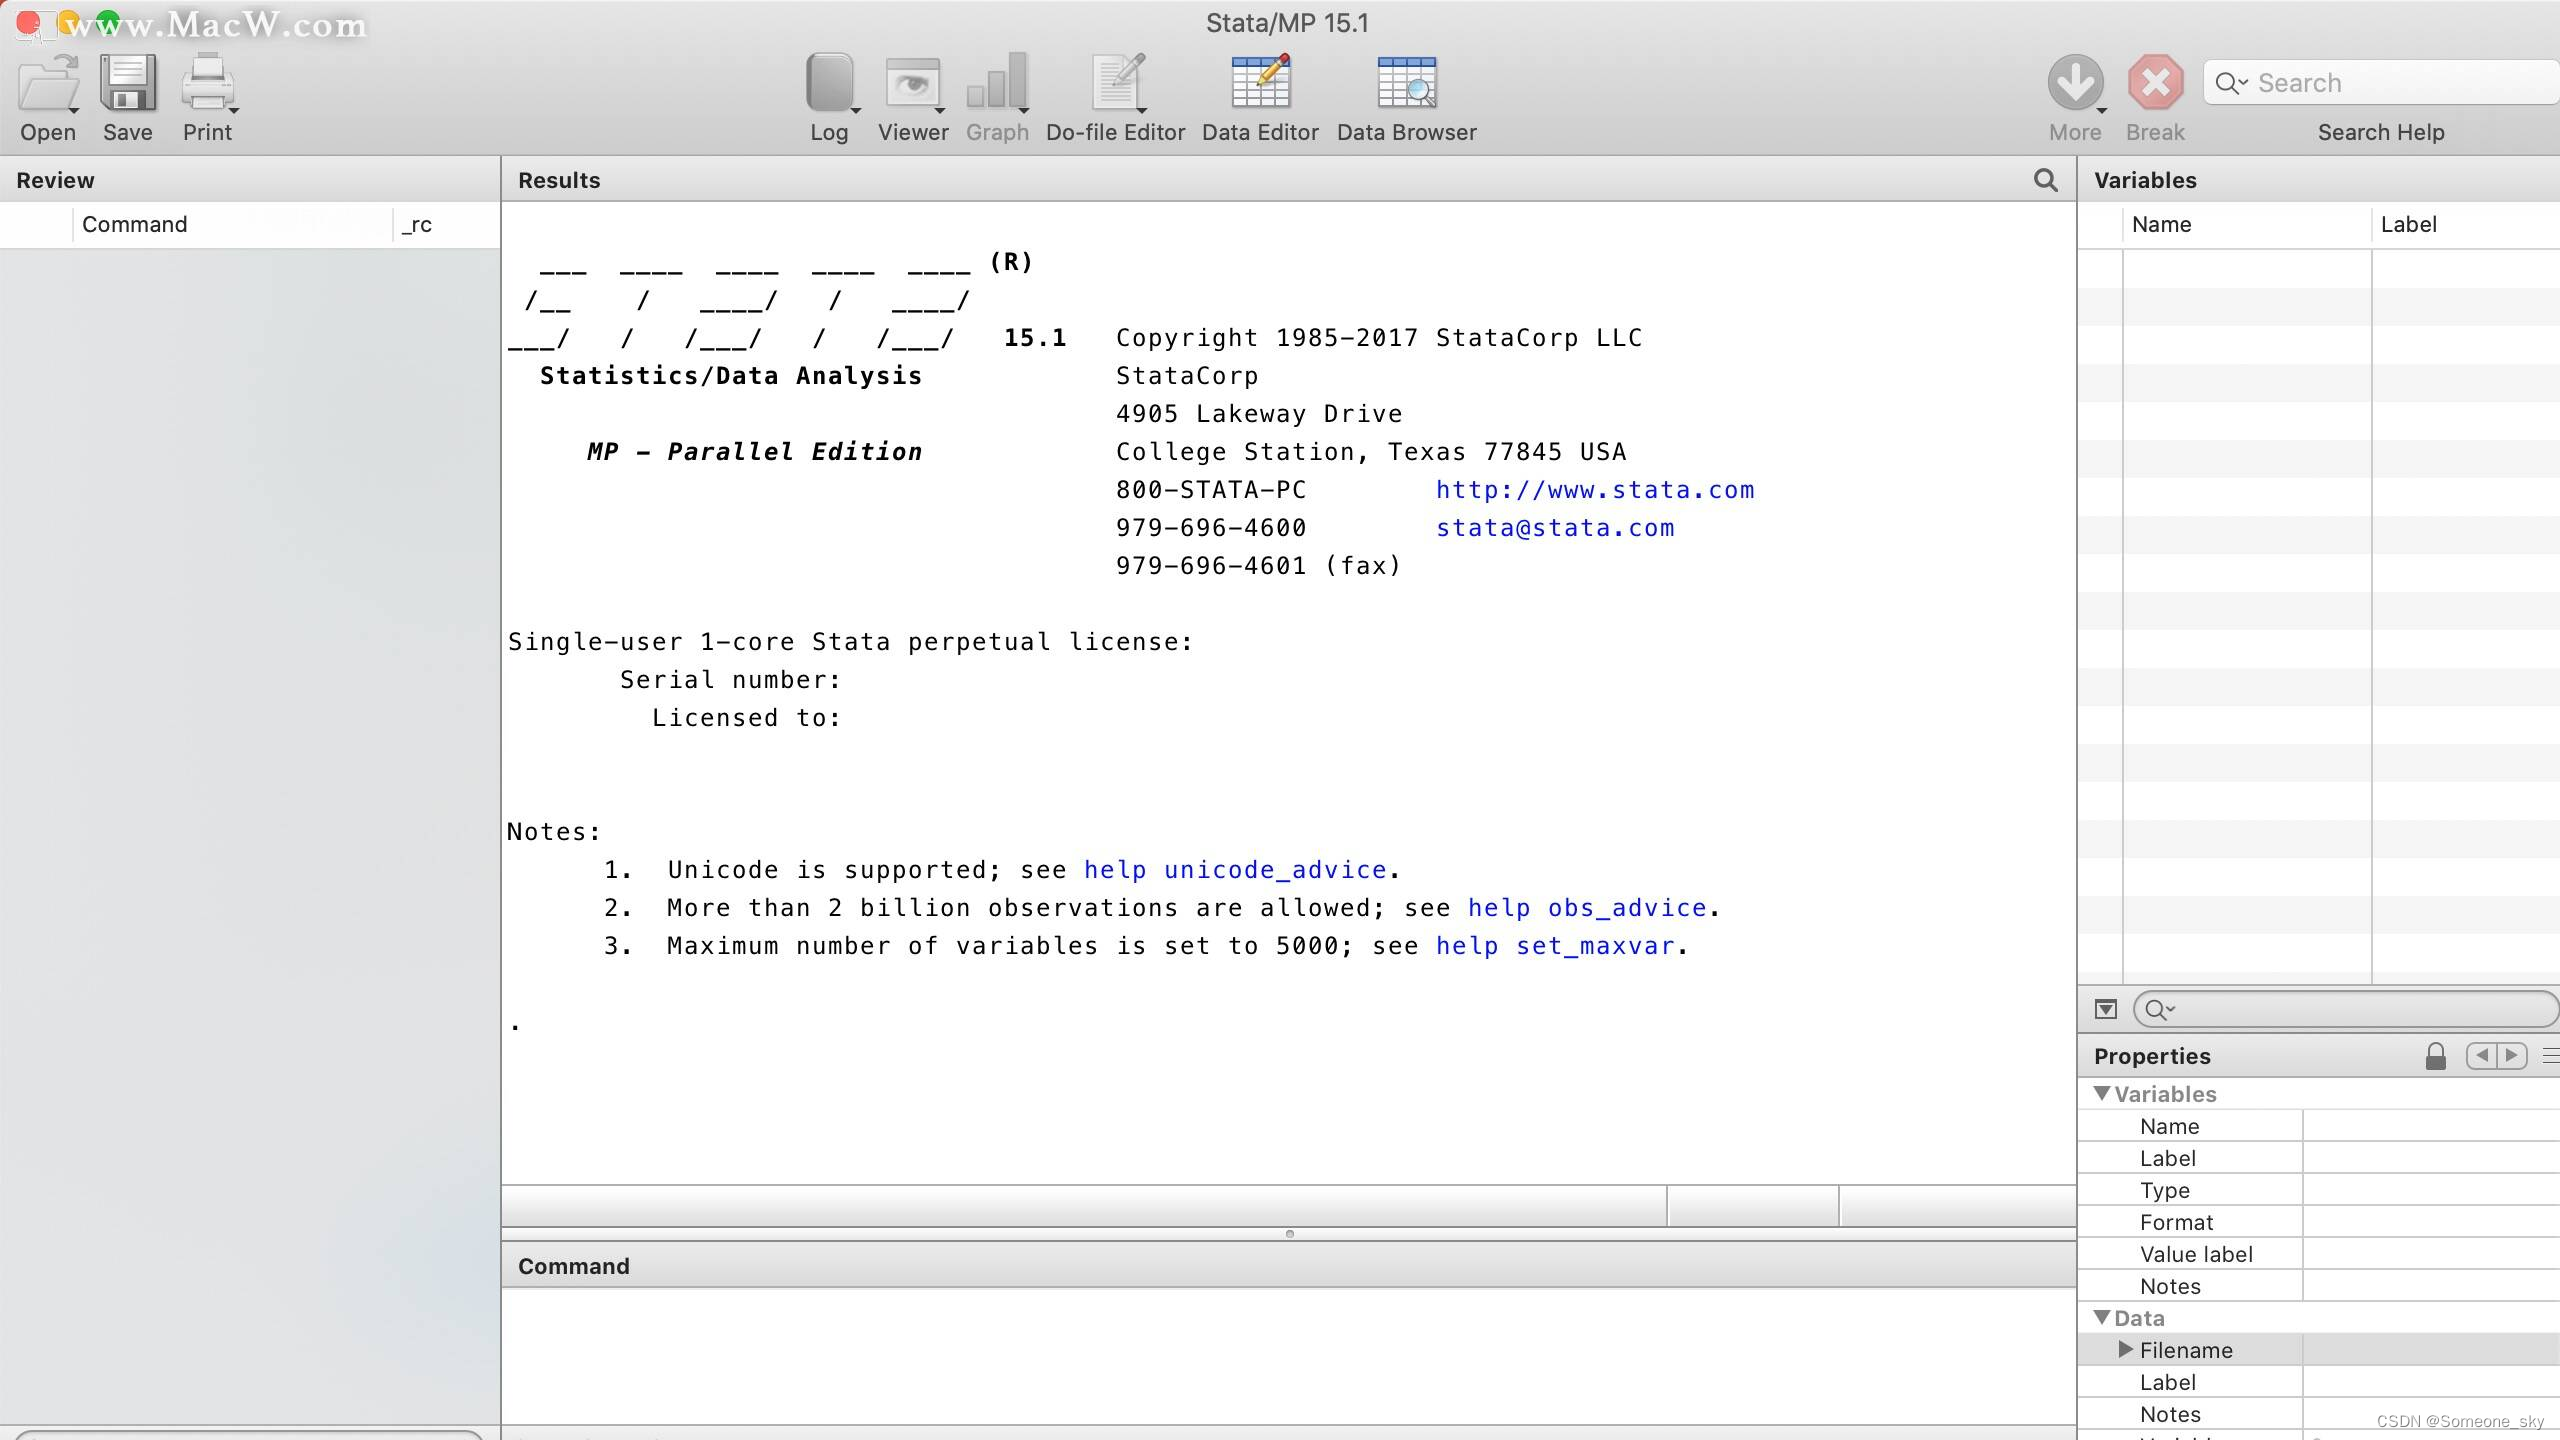
Task: Click the stata@stata.com email link
Action: click(x=1555, y=528)
